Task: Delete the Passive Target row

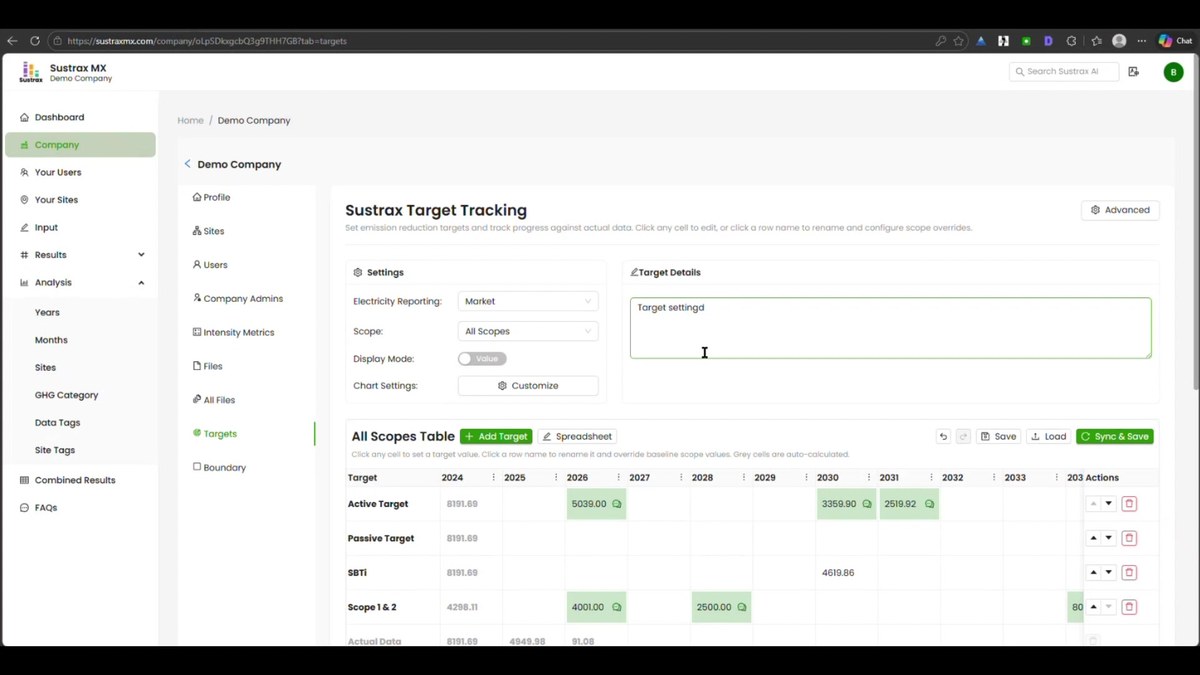Action: [x=1129, y=538]
